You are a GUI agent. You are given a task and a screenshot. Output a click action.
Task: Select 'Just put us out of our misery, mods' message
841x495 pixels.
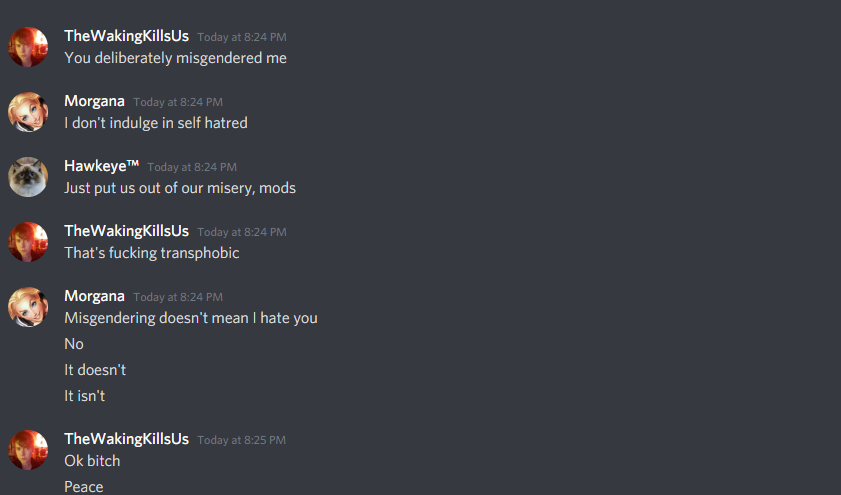click(x=180, y=188)
